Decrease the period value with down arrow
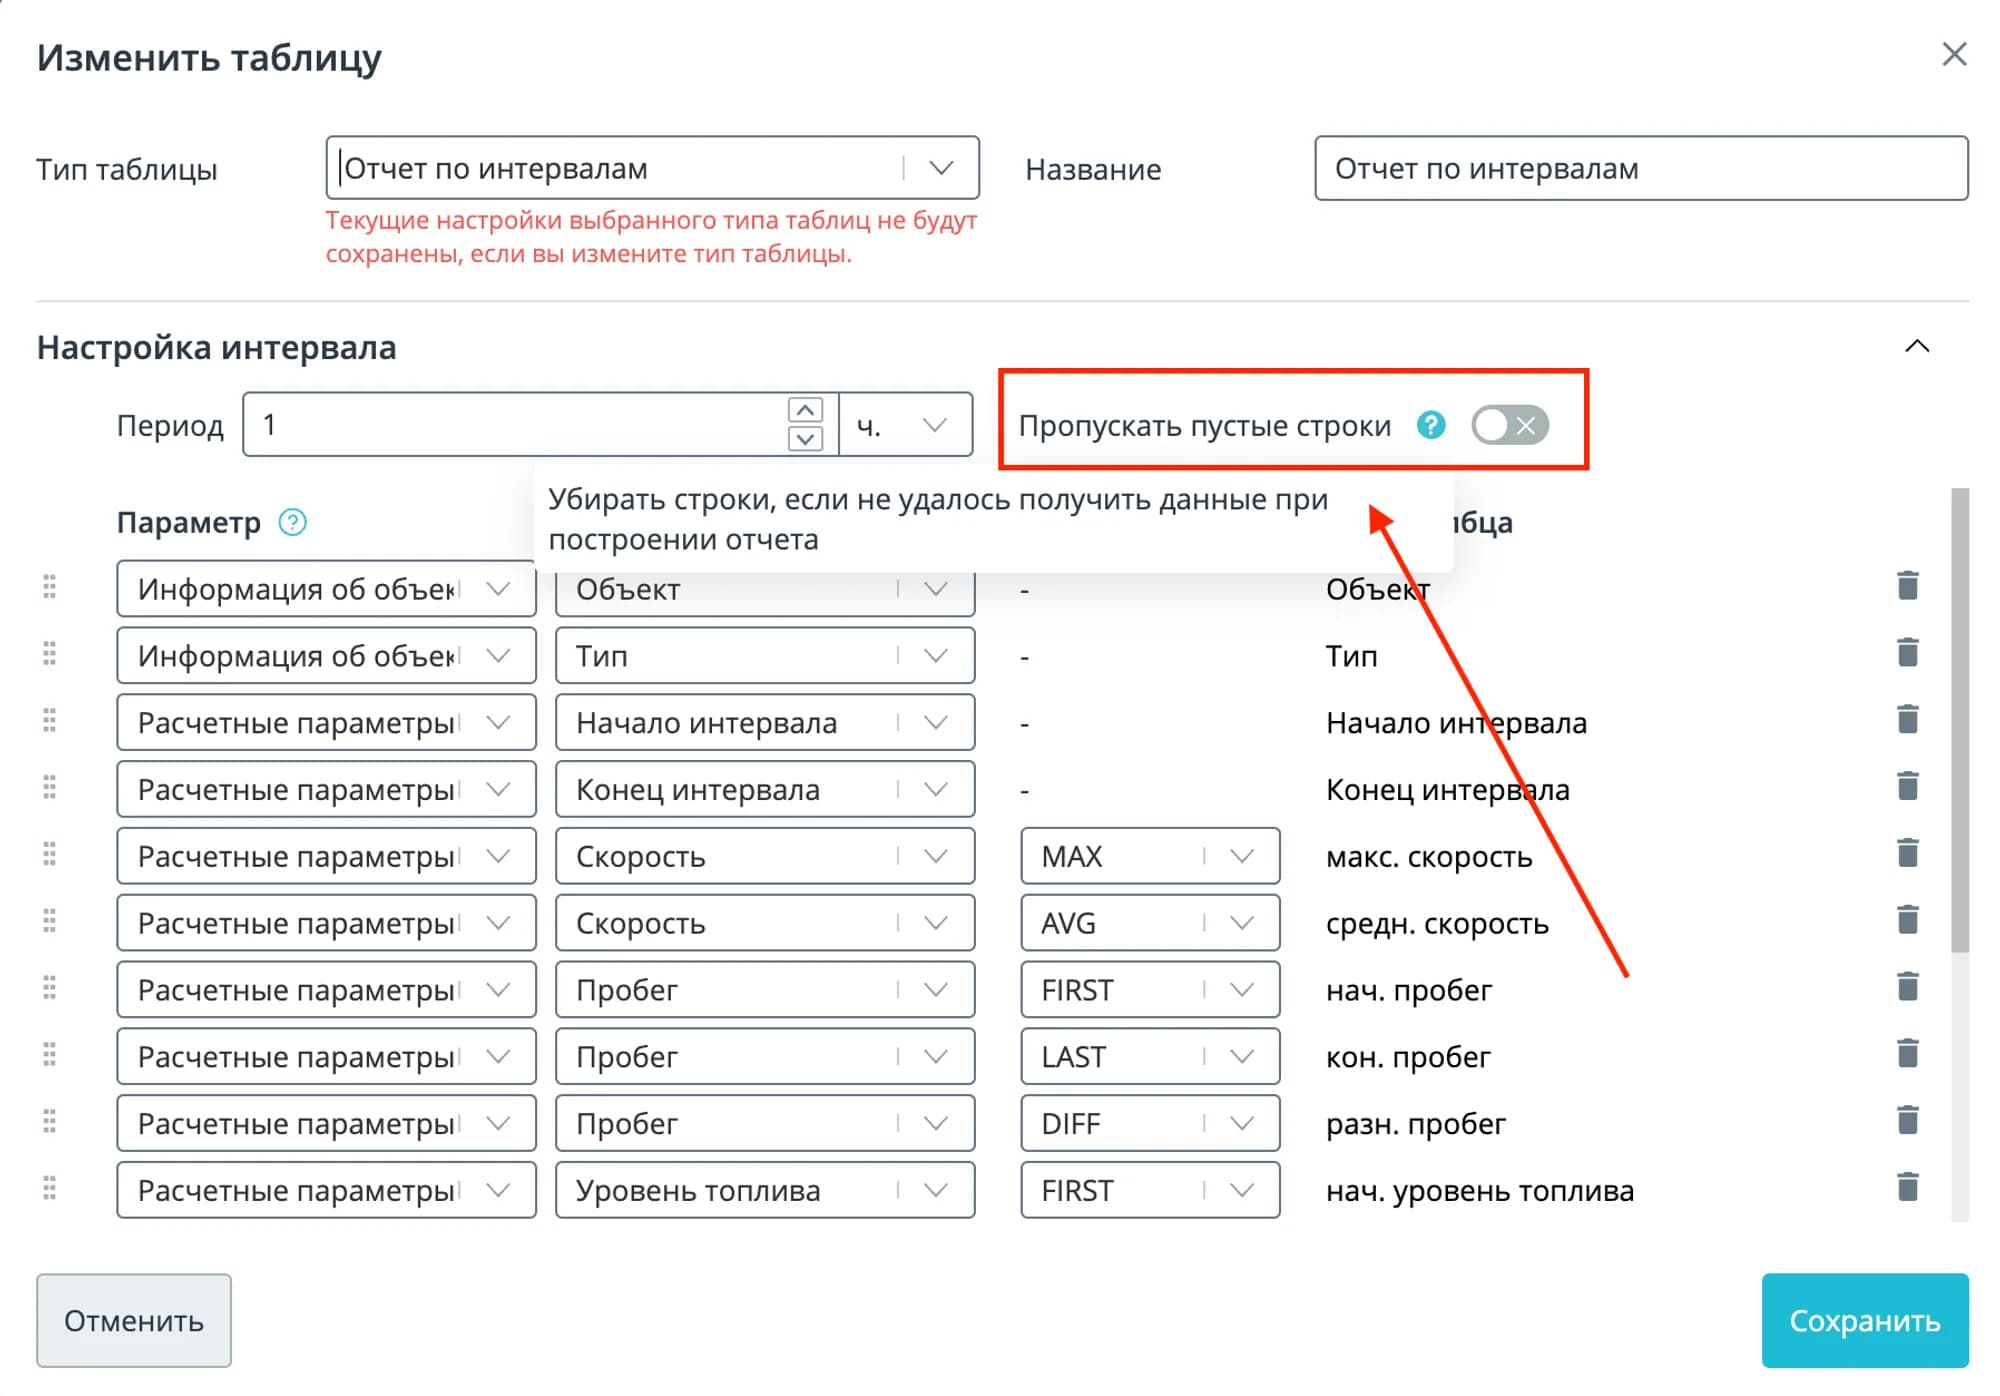This screenshot has width=2000, height=1396. [805, 439]
